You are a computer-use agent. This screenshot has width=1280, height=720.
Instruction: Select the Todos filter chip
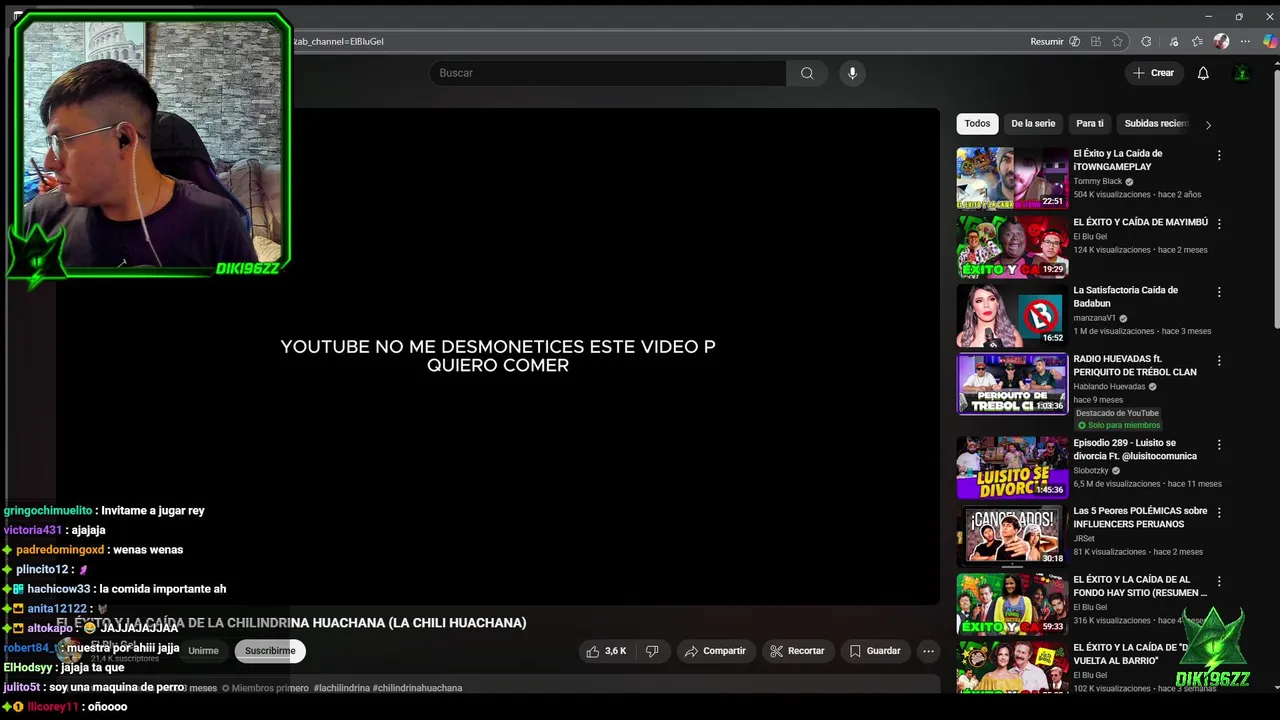(977, 124)
